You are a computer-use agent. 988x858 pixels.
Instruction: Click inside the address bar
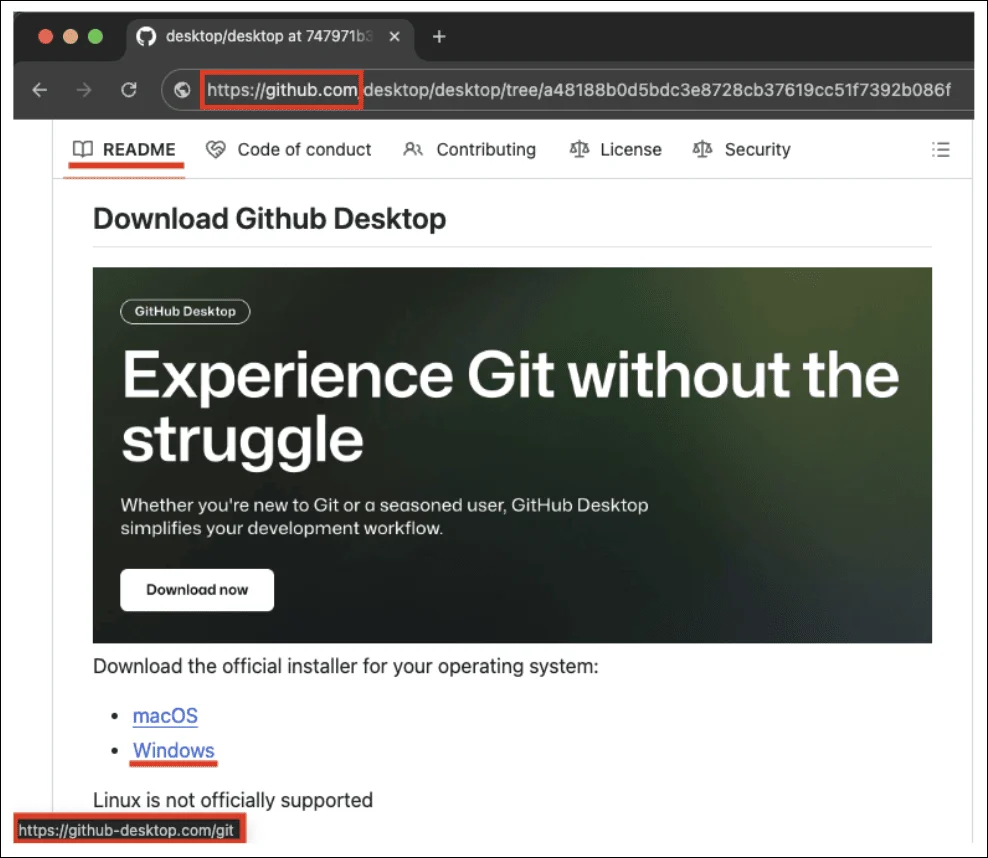(x=500, y=89)
